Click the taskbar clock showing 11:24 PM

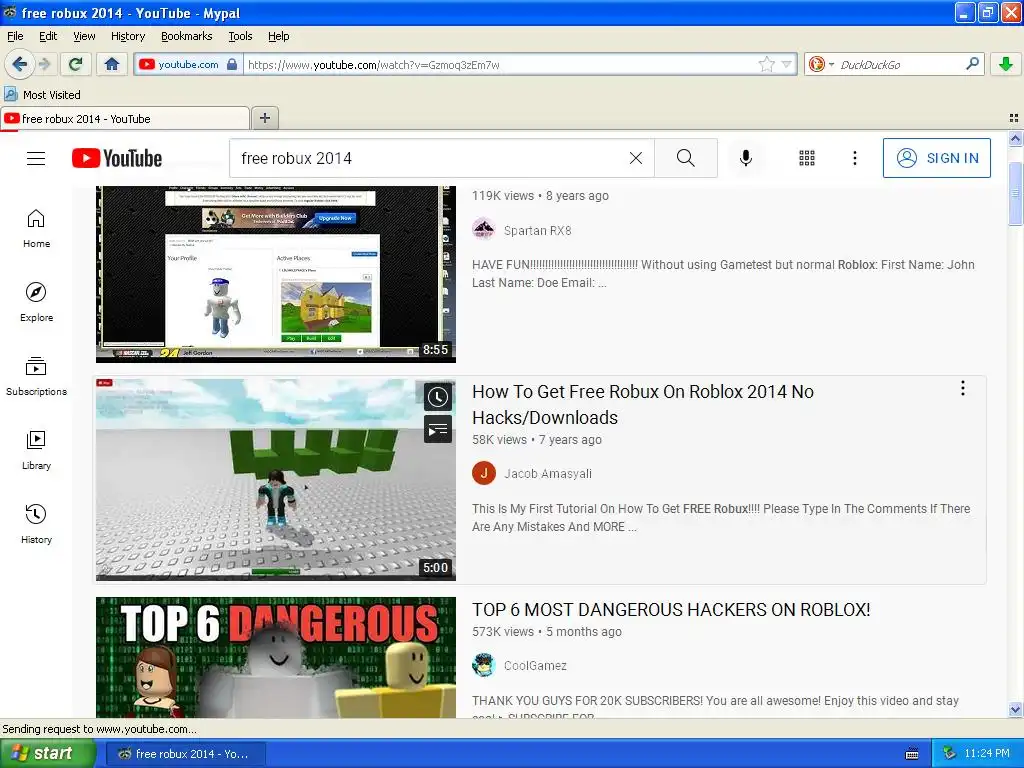click(987, 754)
